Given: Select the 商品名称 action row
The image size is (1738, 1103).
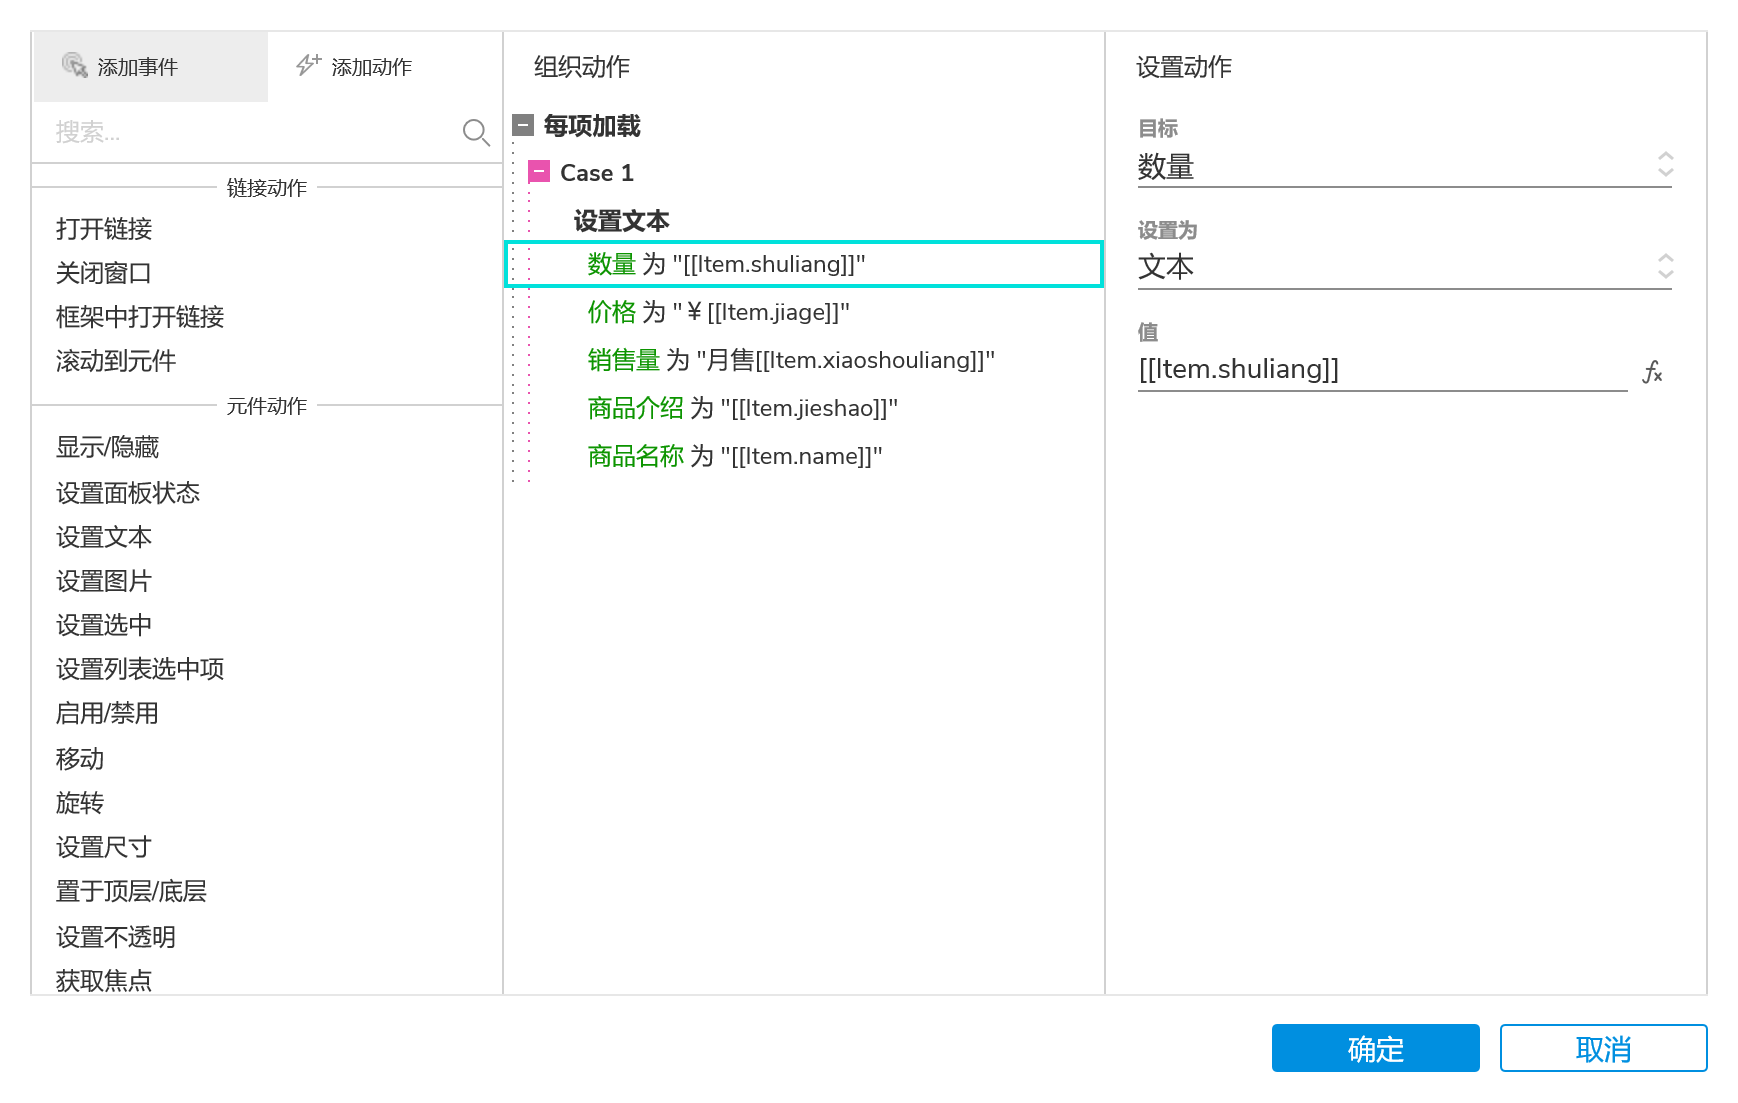Looking at the screenshot, I should [734, 456].
